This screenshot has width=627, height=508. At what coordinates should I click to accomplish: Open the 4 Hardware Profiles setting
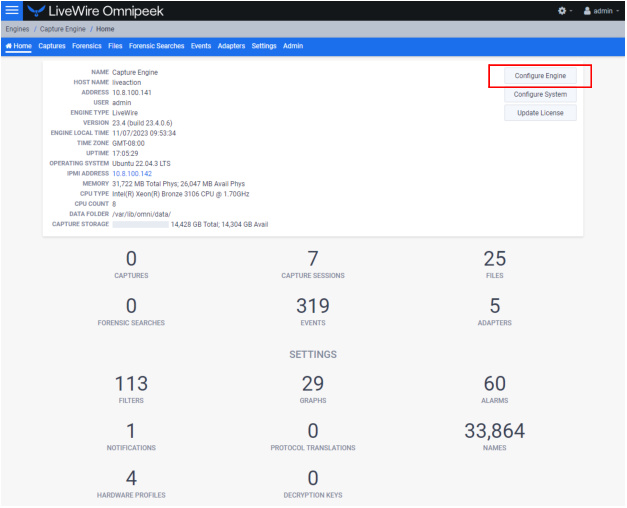[131, 484]
